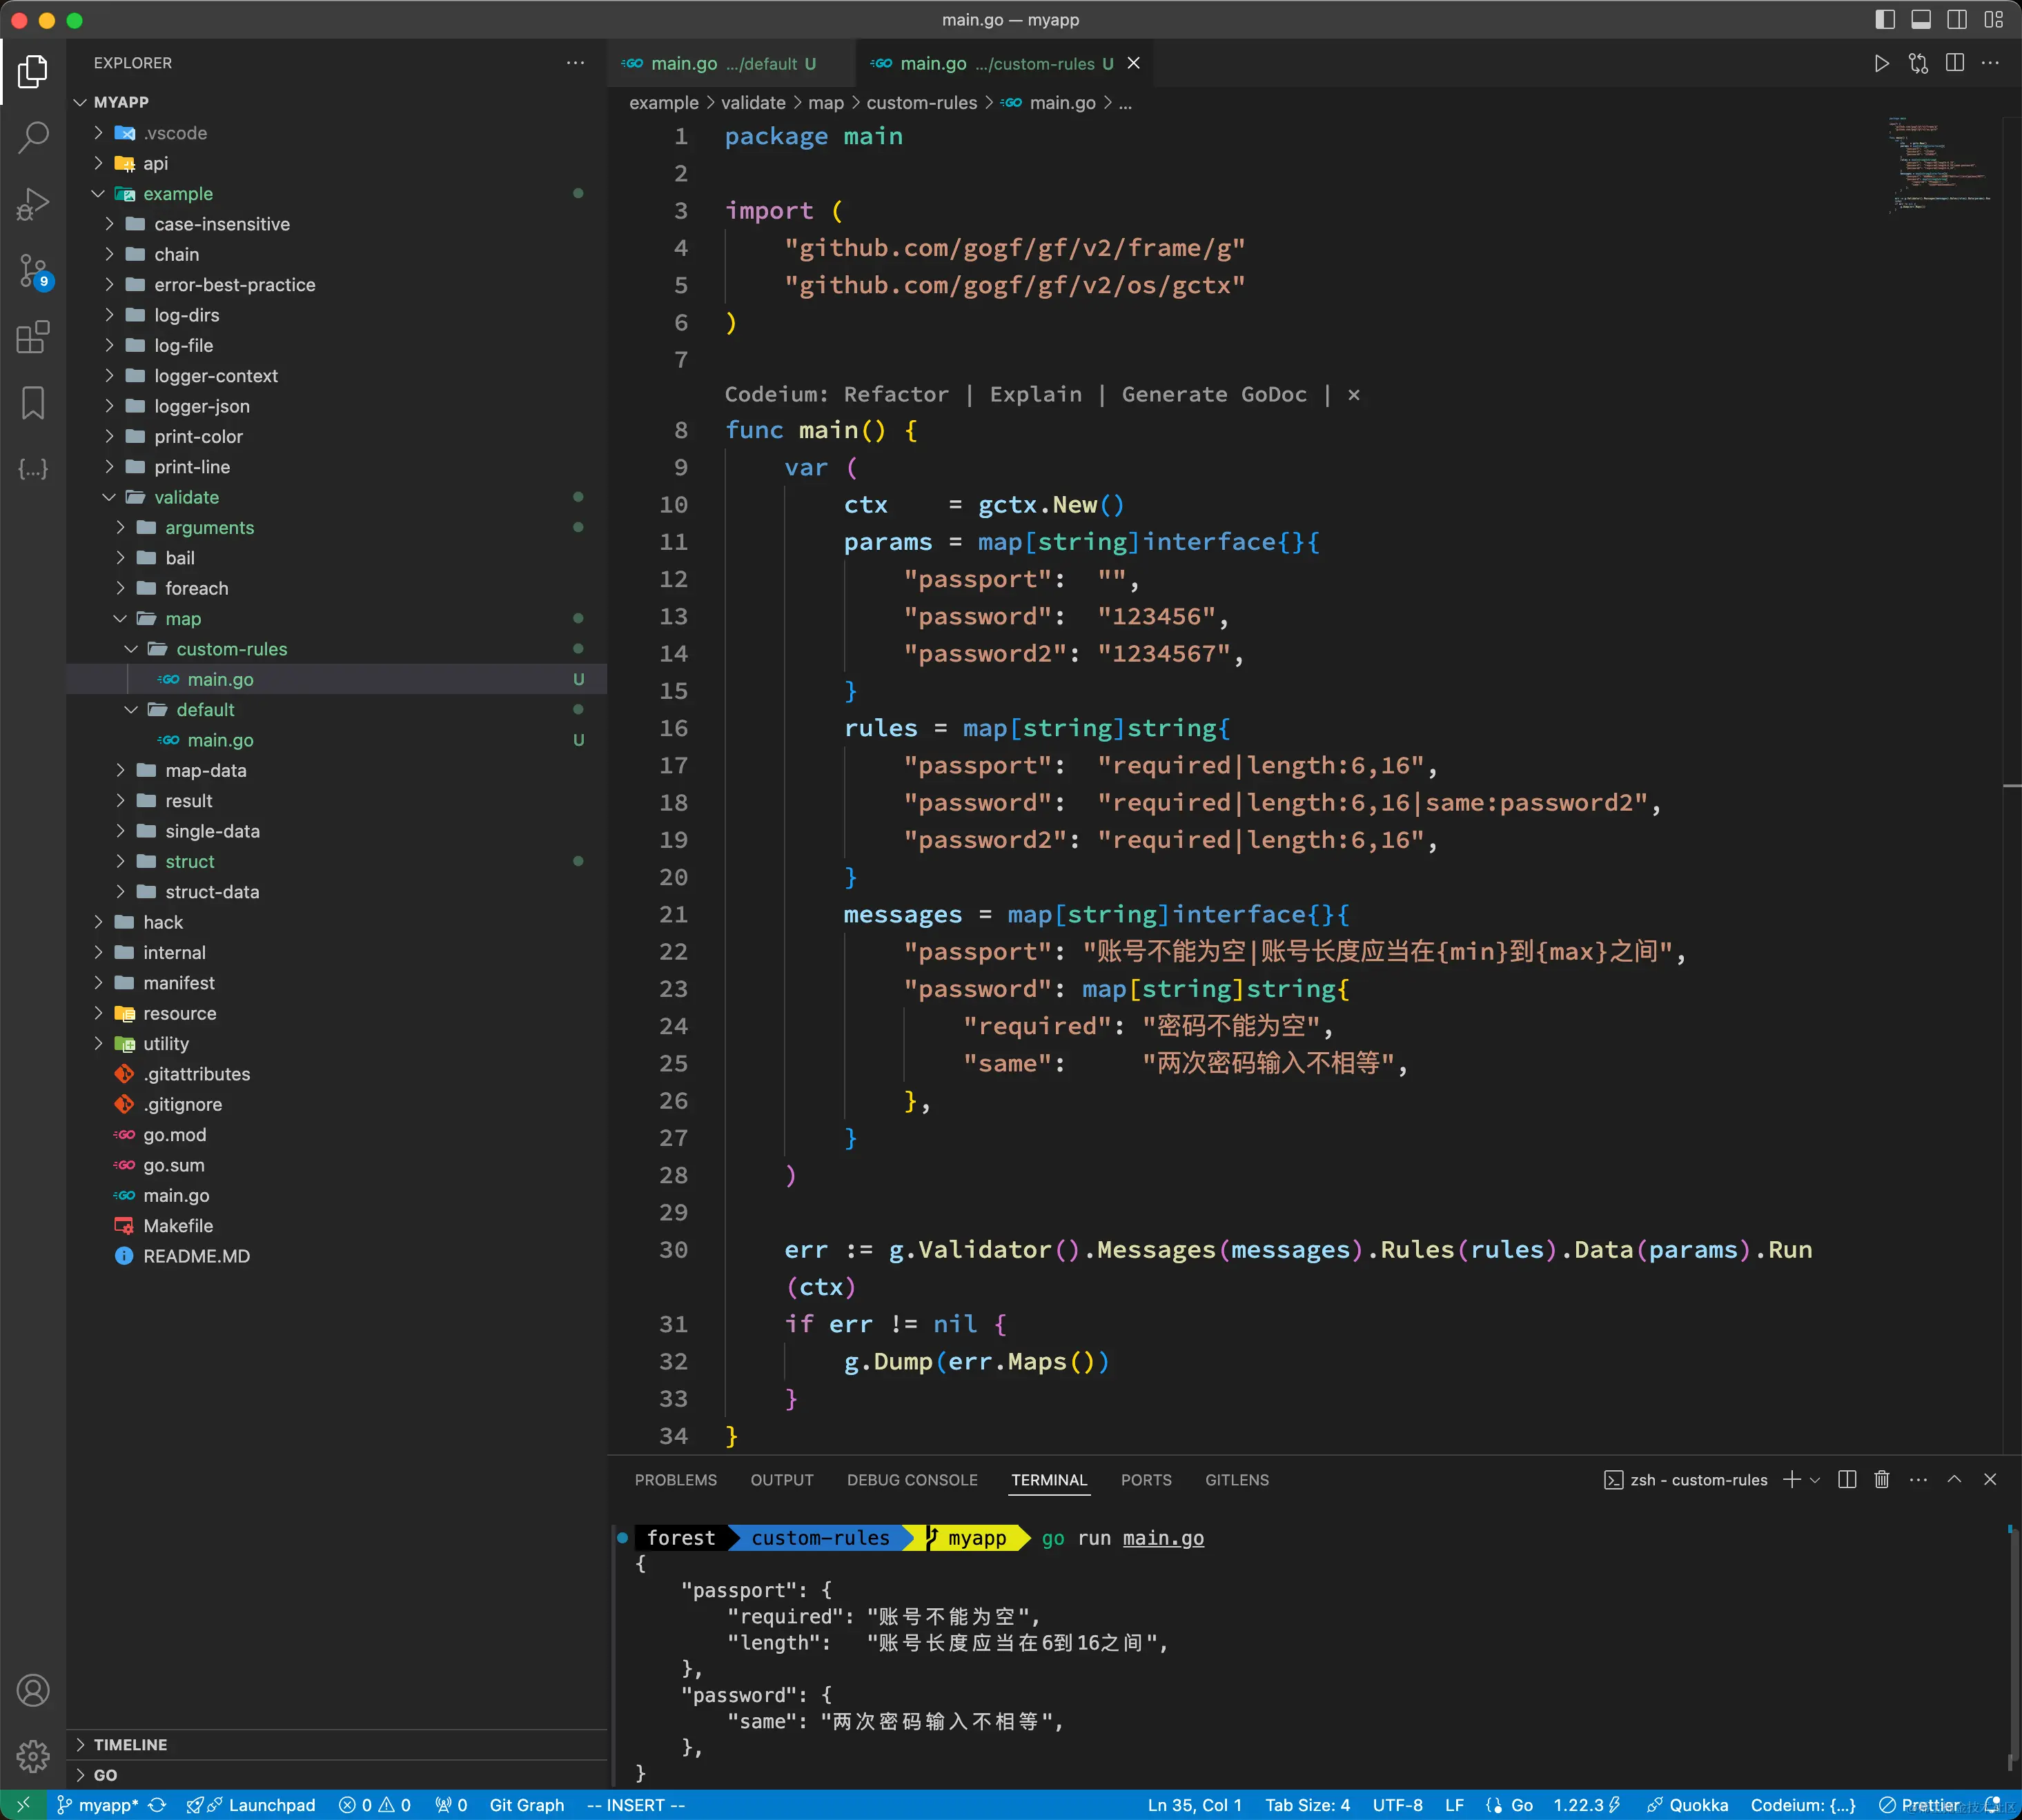The image size is (2022, 1820).
Task: Close the custom-rules main.go tab
Action: coord(1134,63)
